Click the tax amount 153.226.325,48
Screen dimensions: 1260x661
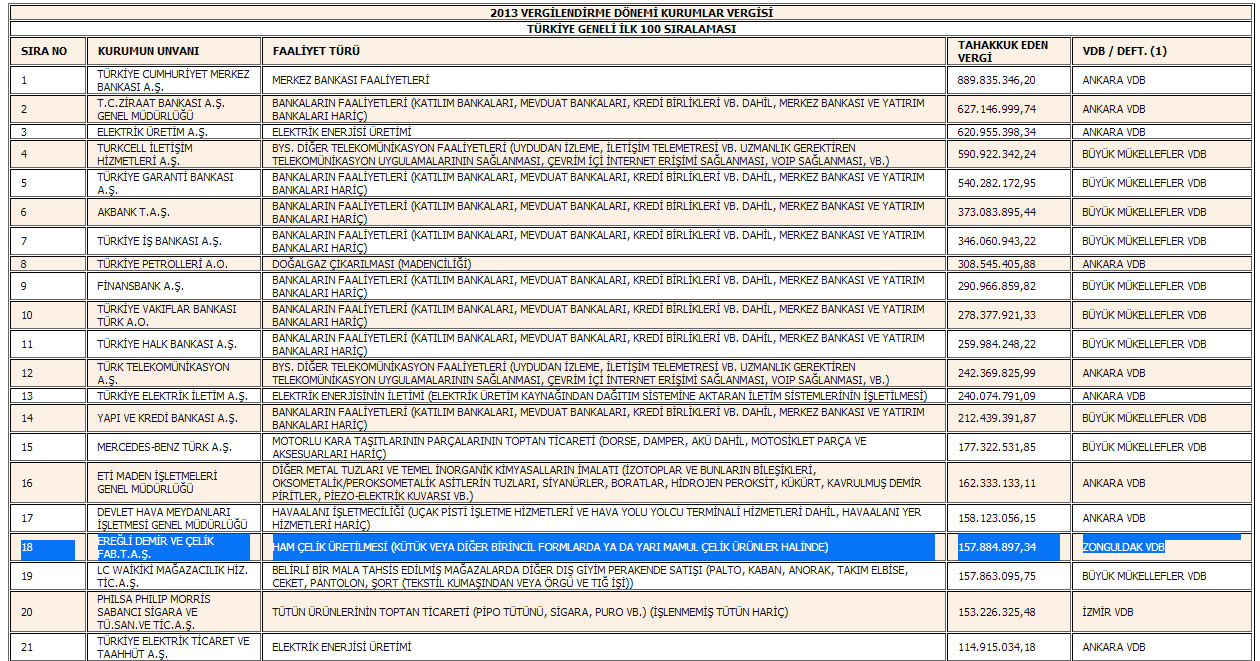coord(996,612)
